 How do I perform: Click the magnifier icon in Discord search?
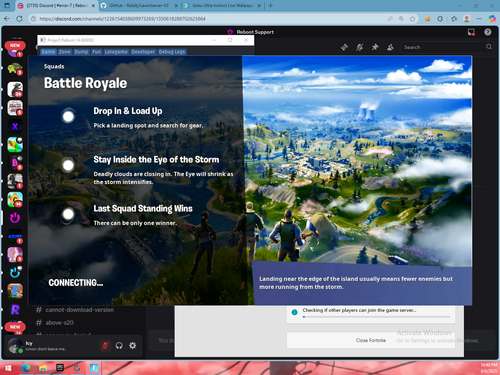(489, 47)
